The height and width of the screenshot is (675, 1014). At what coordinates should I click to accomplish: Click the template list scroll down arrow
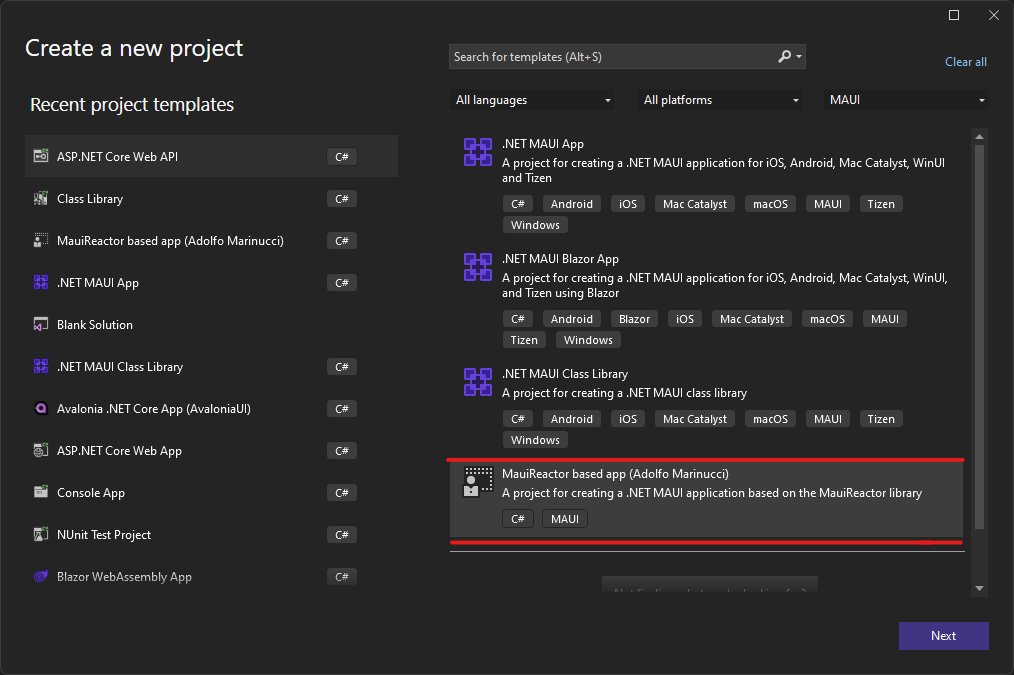click(x=979, y=589)
